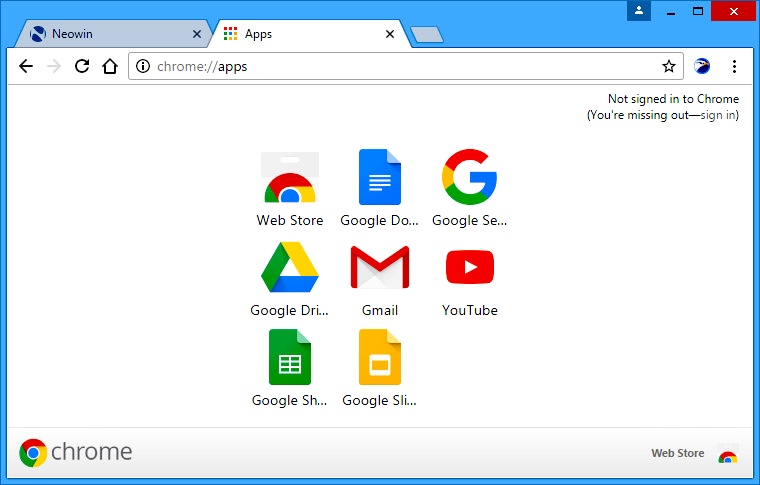
Task: Click the sign in link
Action: tap(718, 115)
